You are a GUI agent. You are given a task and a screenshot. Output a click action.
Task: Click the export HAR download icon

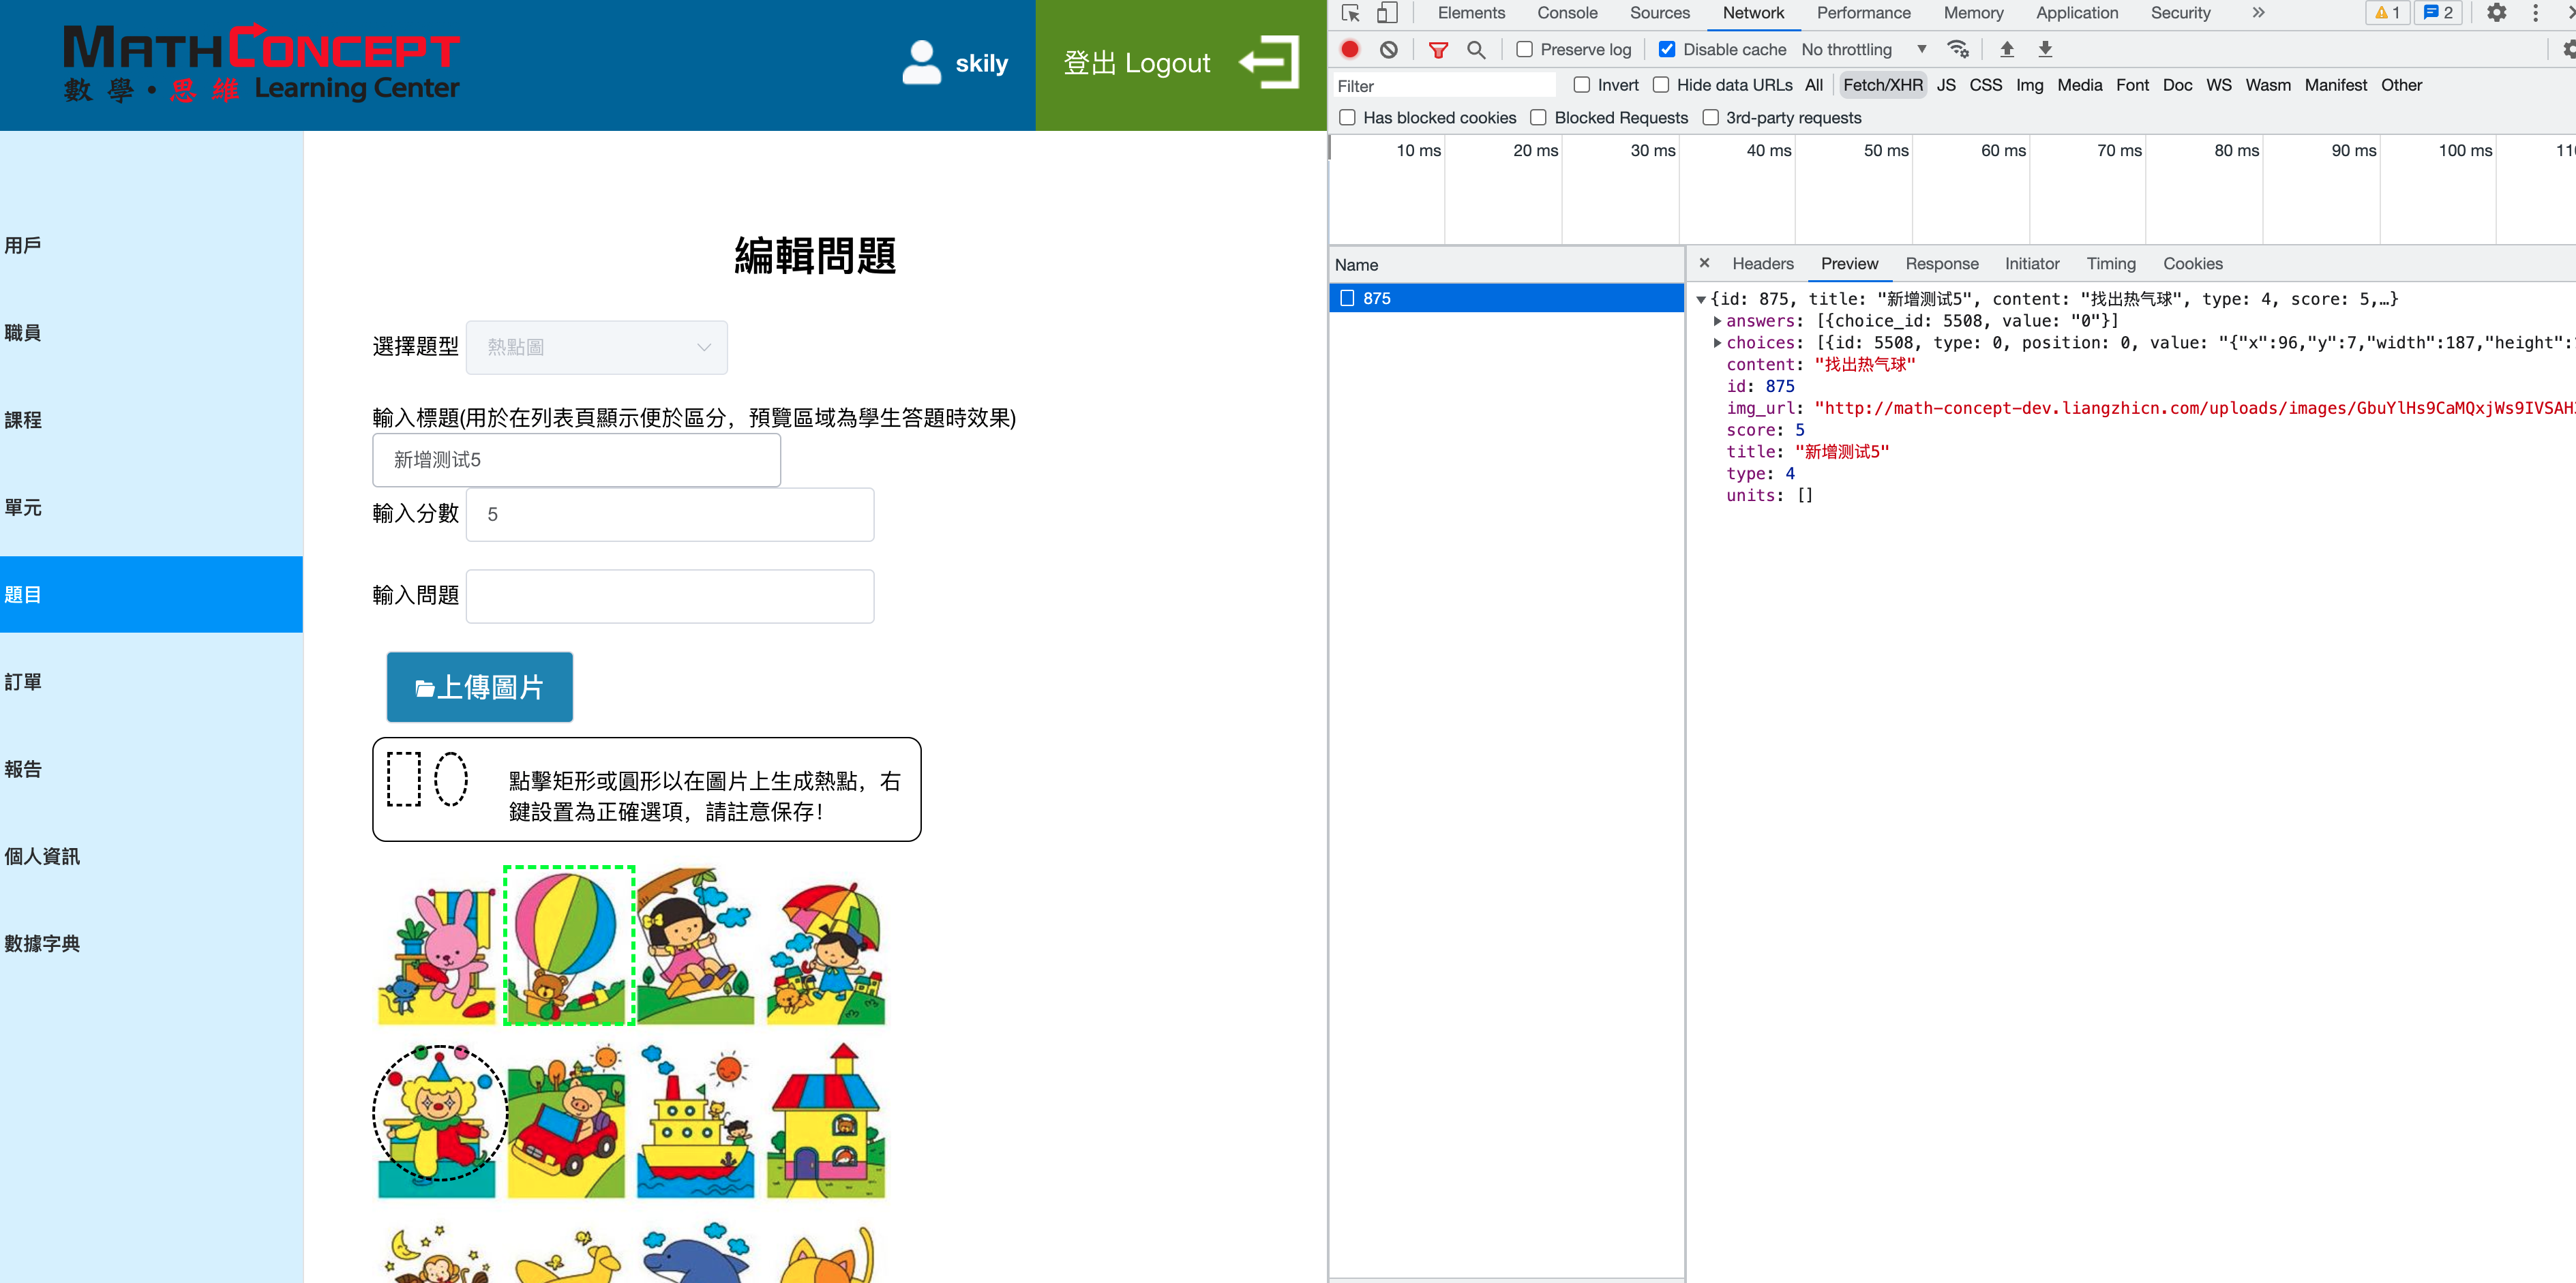click(2045, 49)
